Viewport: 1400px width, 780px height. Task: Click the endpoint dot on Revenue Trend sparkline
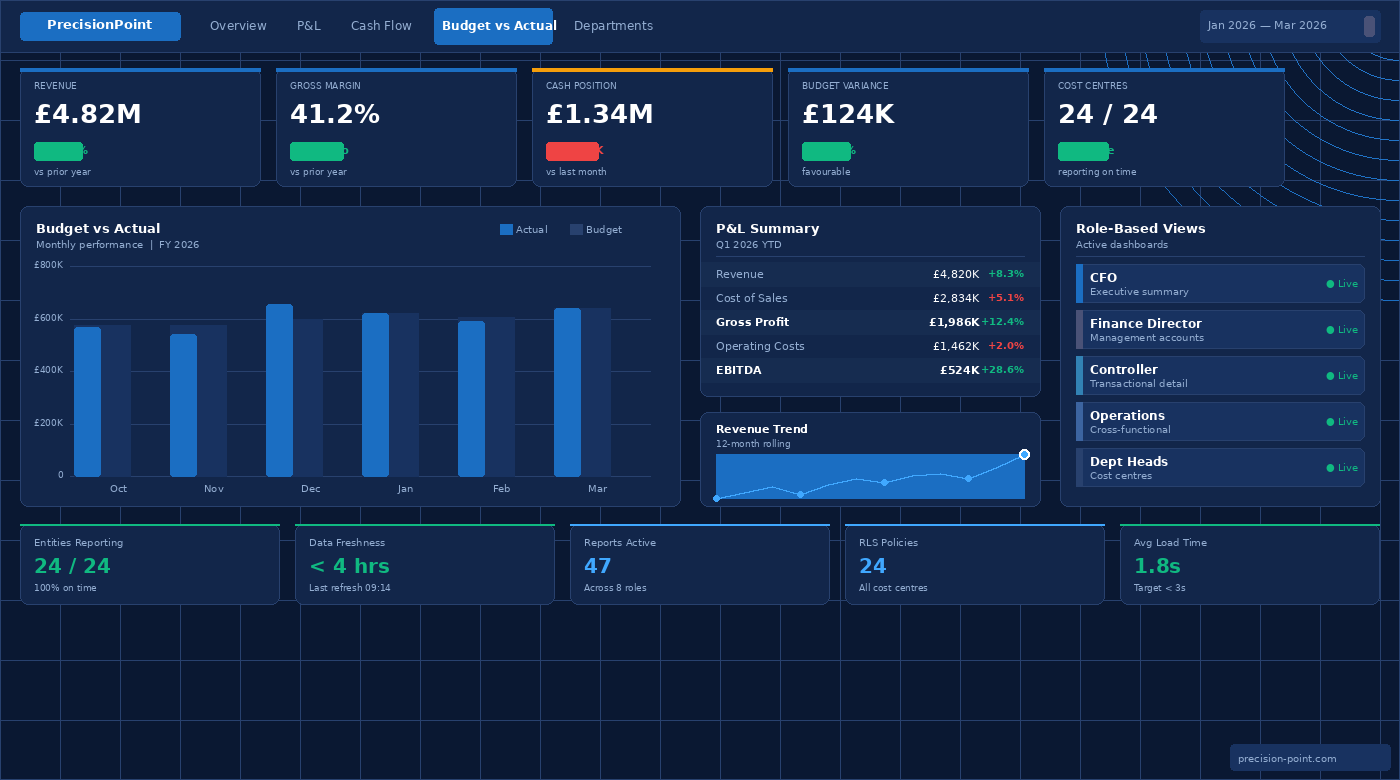pyautogui.click(x=1023, y=453)
